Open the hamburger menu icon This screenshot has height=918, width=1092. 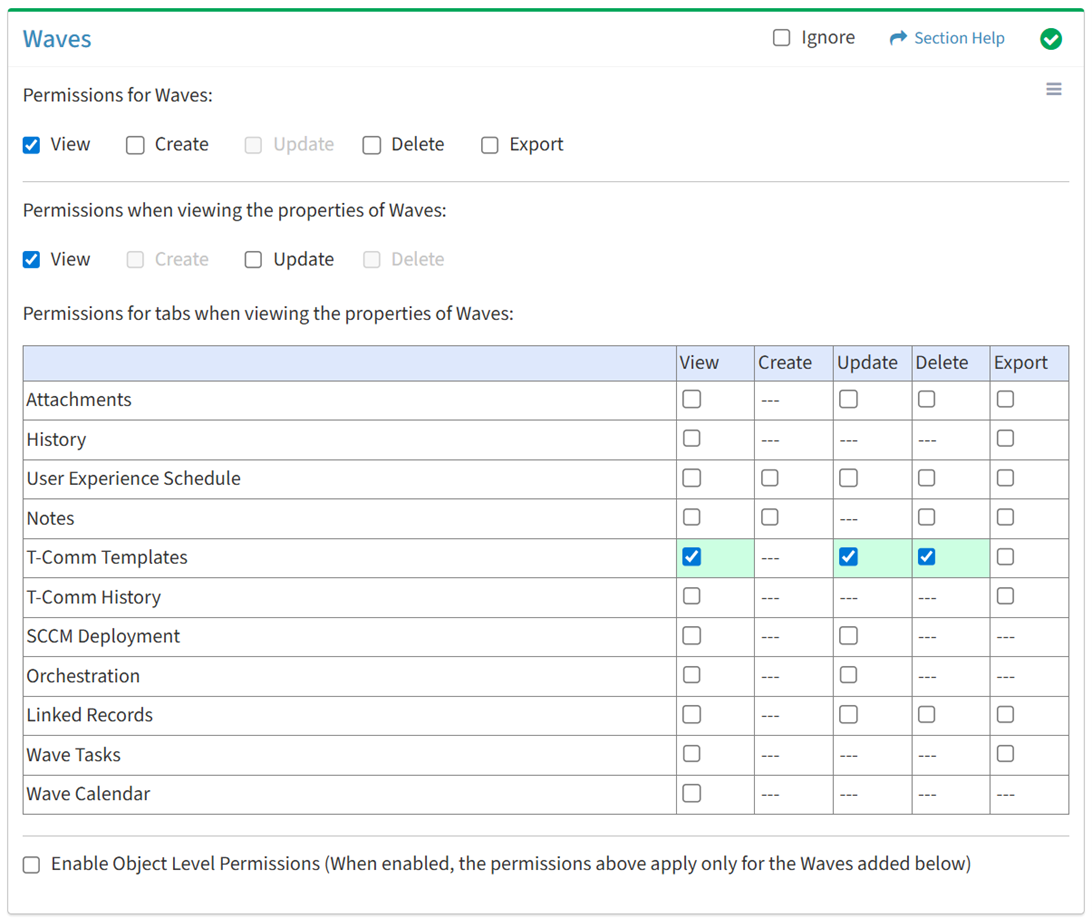pyautogui.click(x=1054, y=90)
